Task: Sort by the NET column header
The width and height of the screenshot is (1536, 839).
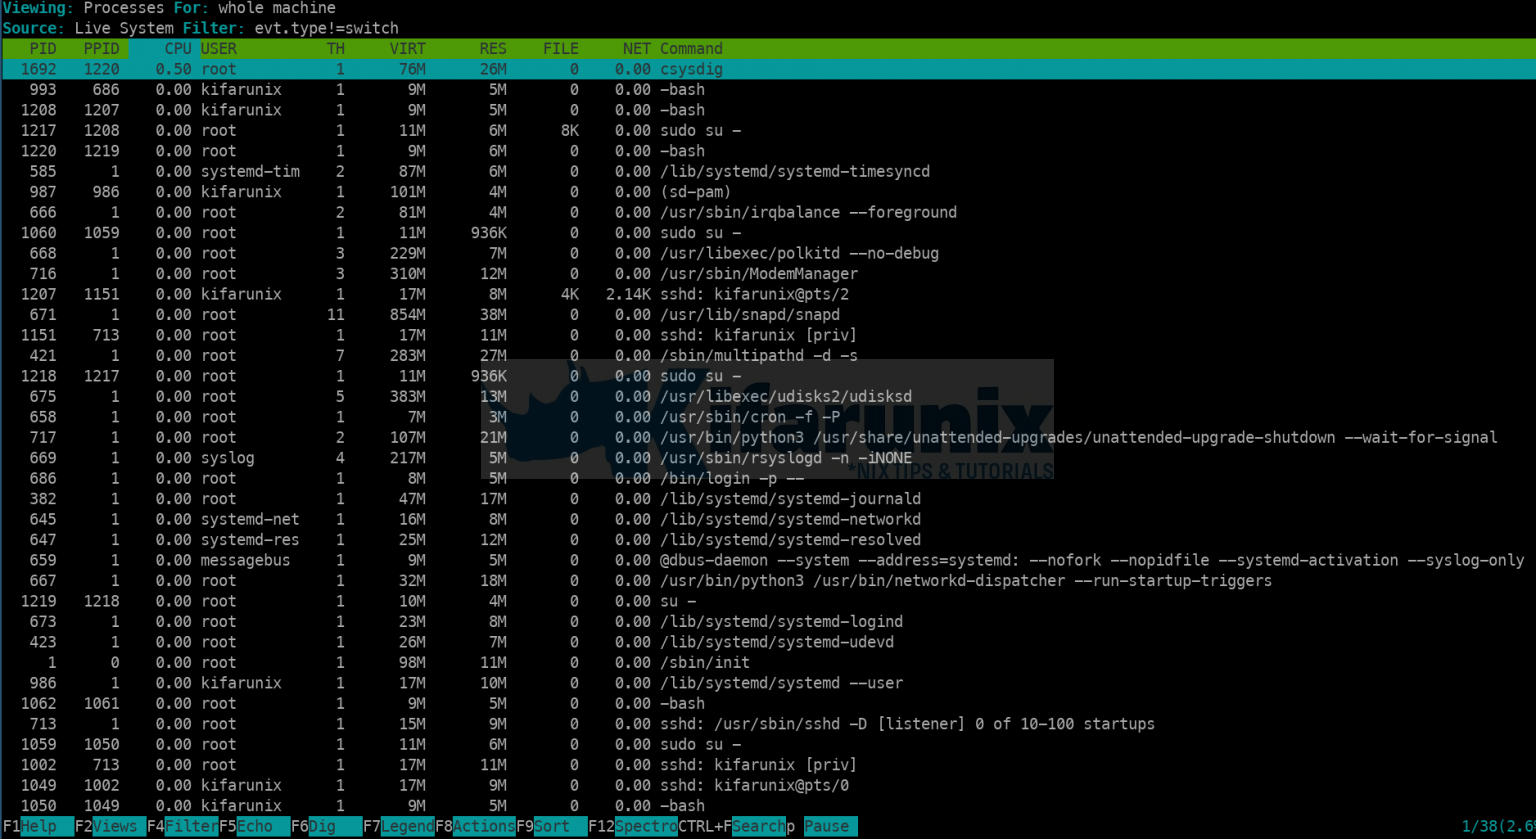Action: [x=637, y=48]
